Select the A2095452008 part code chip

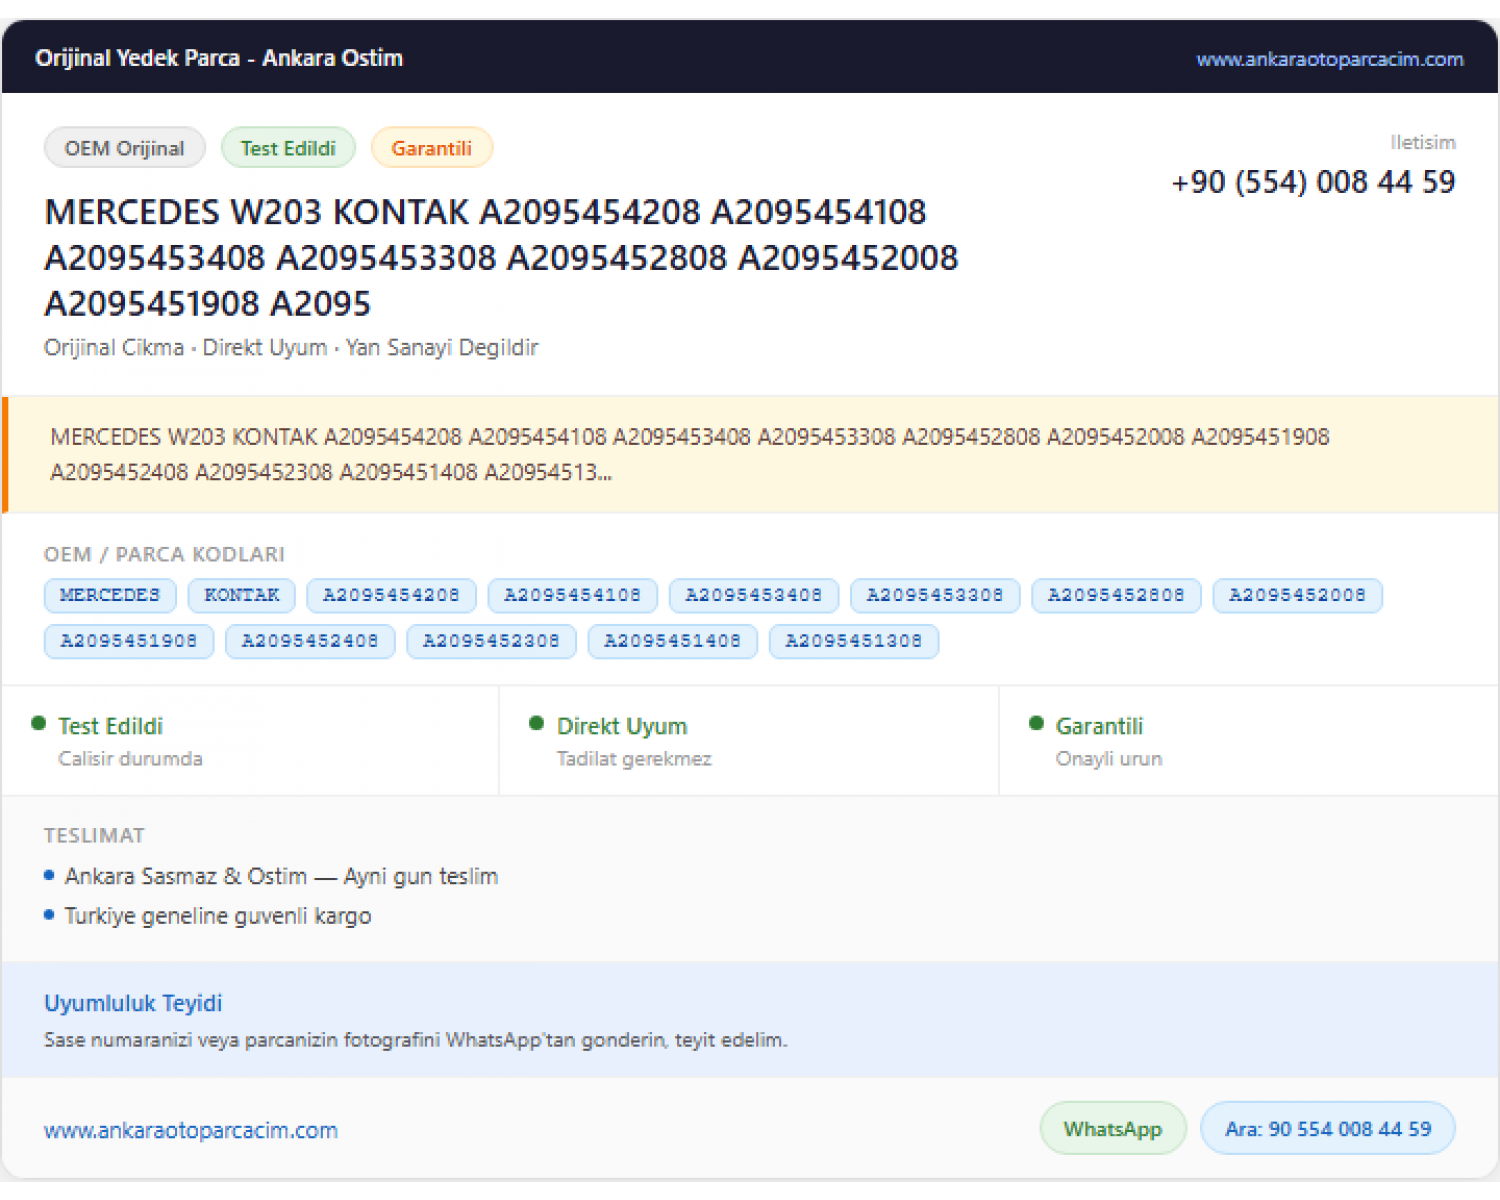coord(1297,595)
